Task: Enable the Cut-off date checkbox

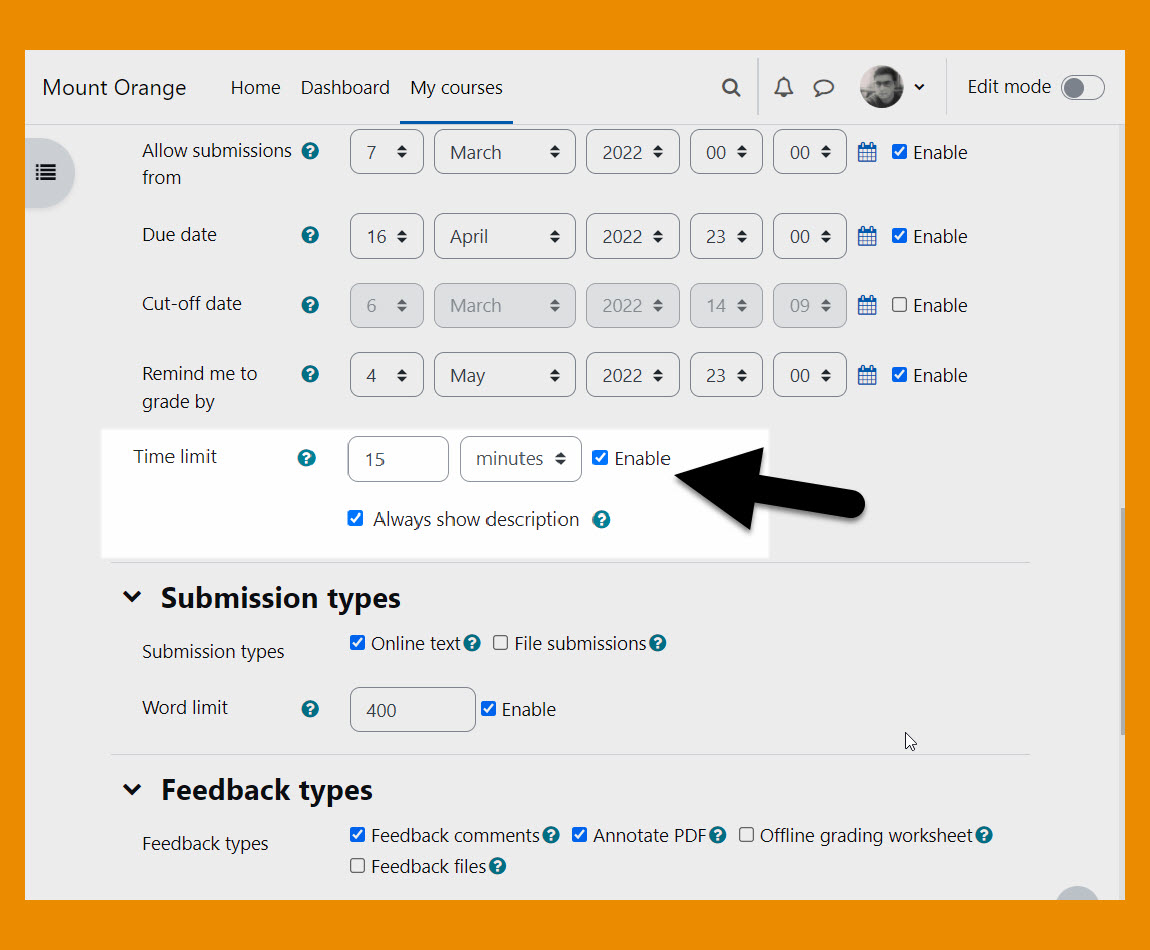Action: click(x=899, y=305)
